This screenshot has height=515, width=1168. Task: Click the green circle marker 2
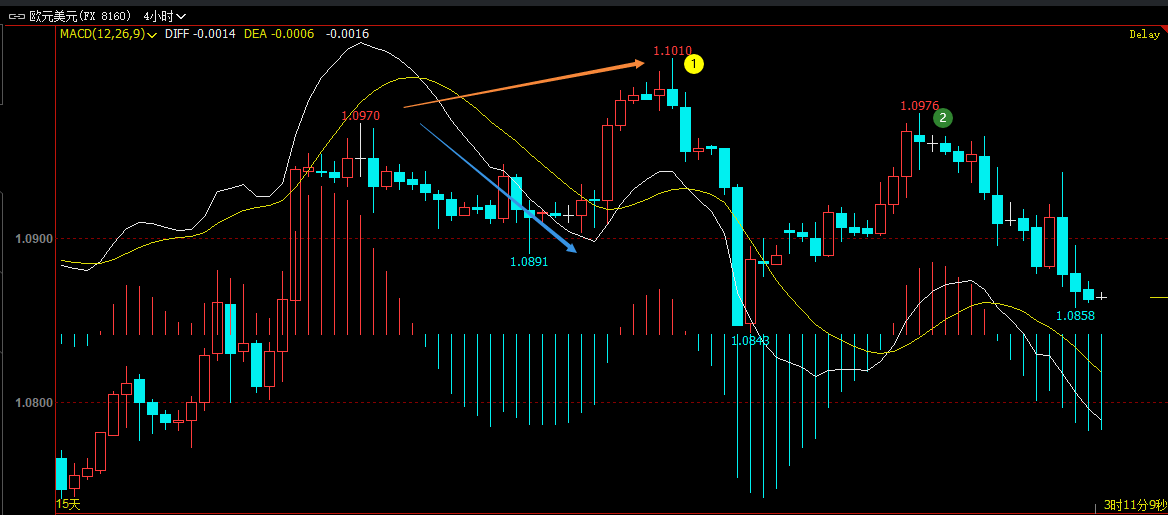coord(942,118)
